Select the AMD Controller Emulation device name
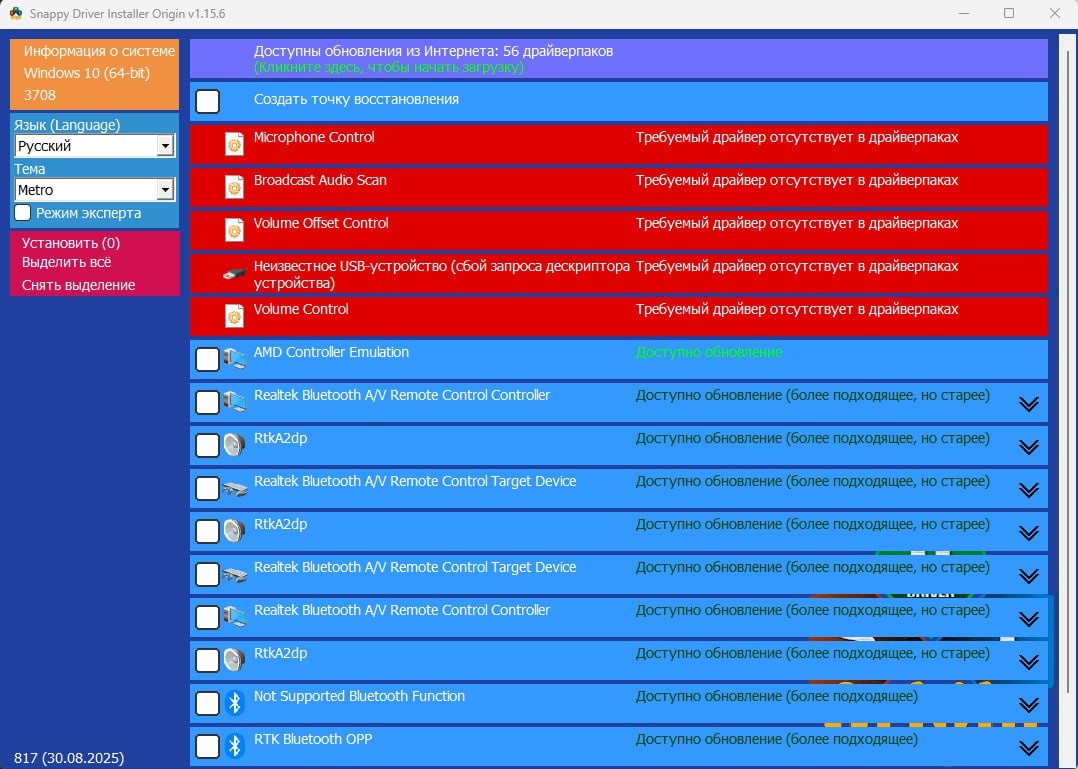1078x769 pixels. pyautogui.click(x=331, y=352)
